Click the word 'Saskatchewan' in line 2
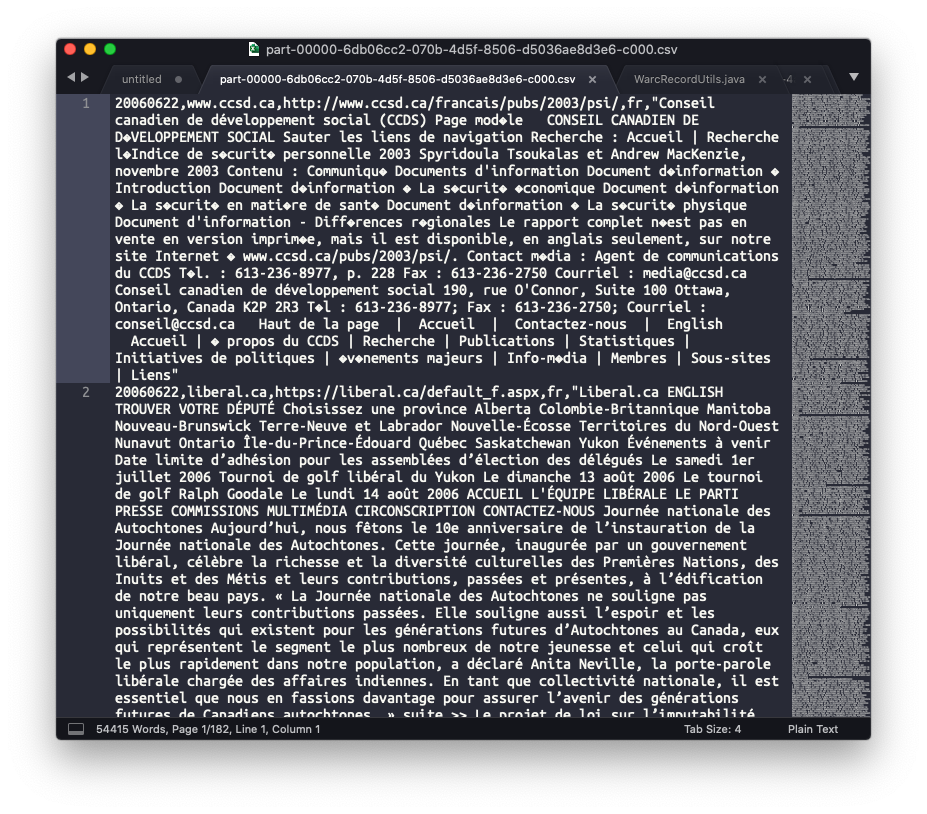Screen dimensions: 927x814 click(523, 443)
